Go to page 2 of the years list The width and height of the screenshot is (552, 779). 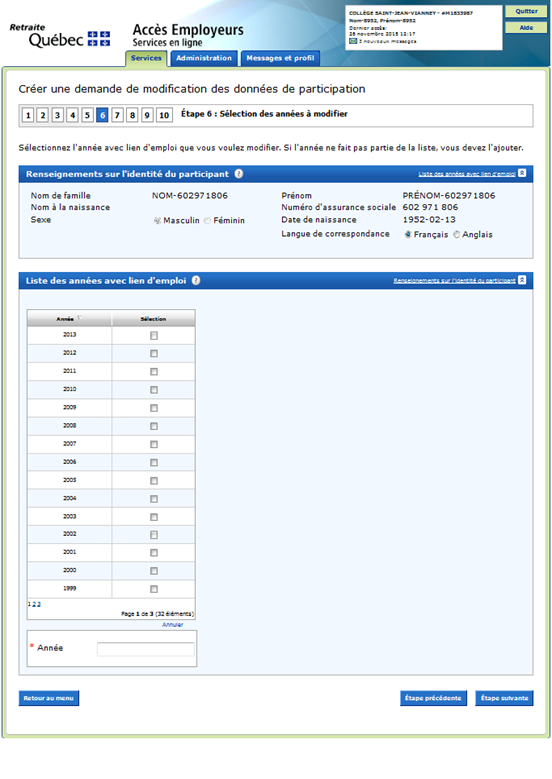[x=34, y=605]
